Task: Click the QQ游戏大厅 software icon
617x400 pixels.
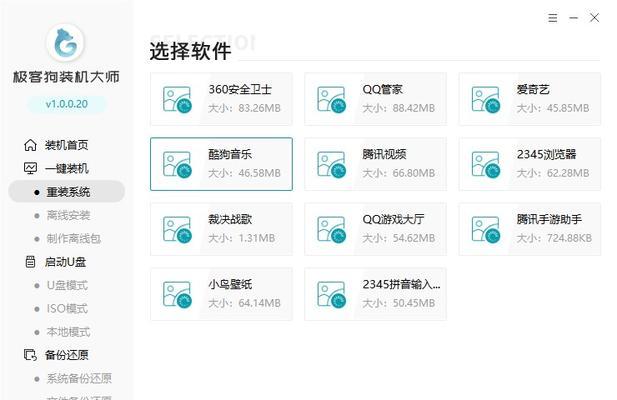Action: 331,229
